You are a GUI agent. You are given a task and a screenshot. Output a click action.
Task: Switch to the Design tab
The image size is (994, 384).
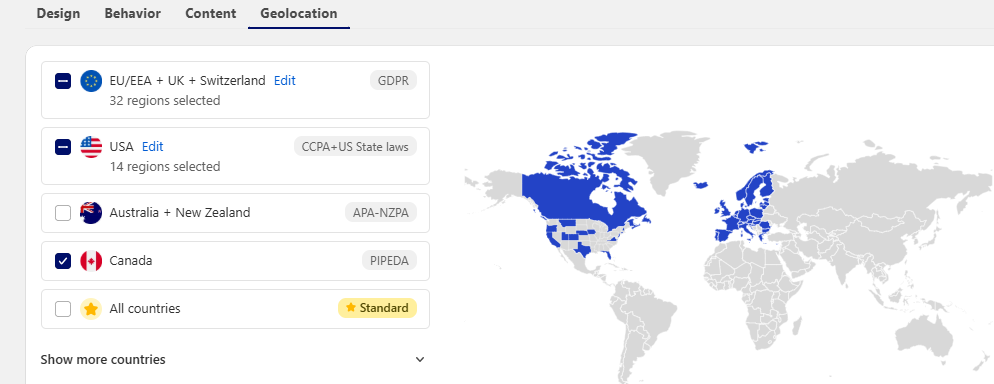[x=58, y=13]
